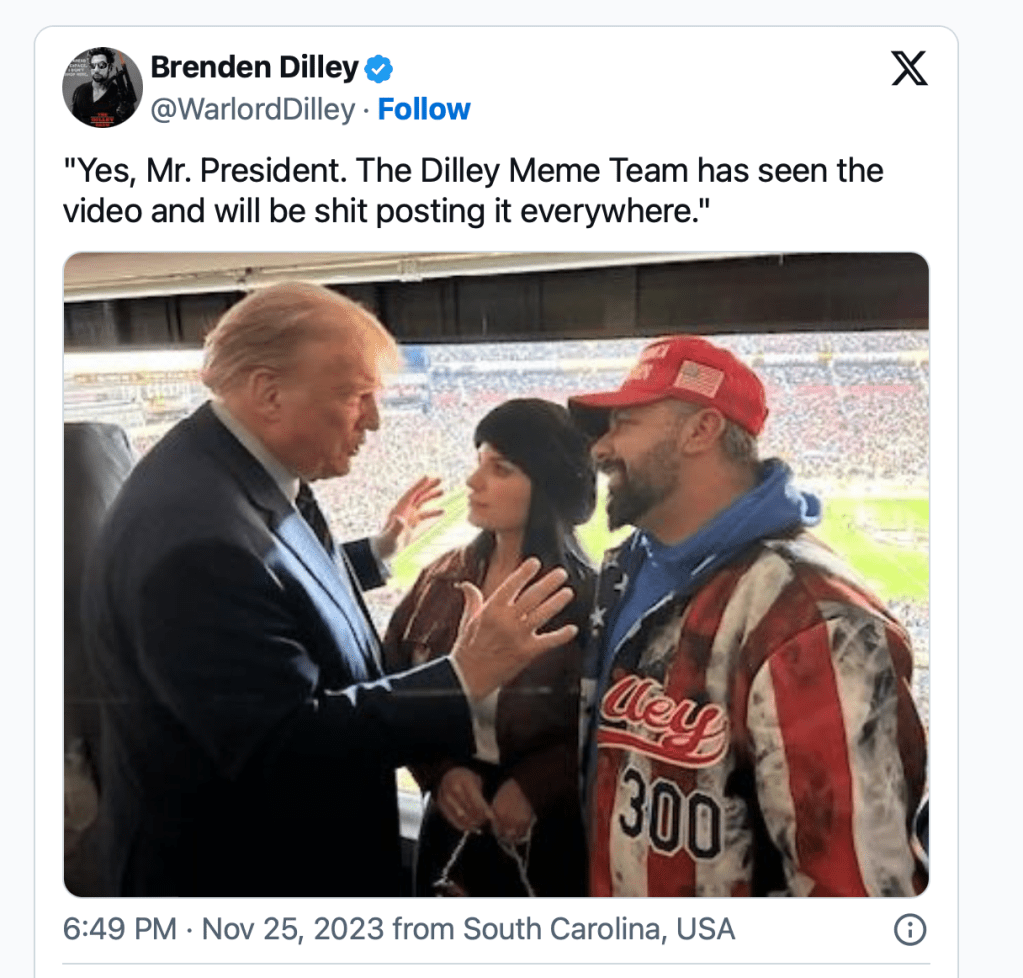
Task: Click the blue verified badge
Action: click(x=379, y=69)
